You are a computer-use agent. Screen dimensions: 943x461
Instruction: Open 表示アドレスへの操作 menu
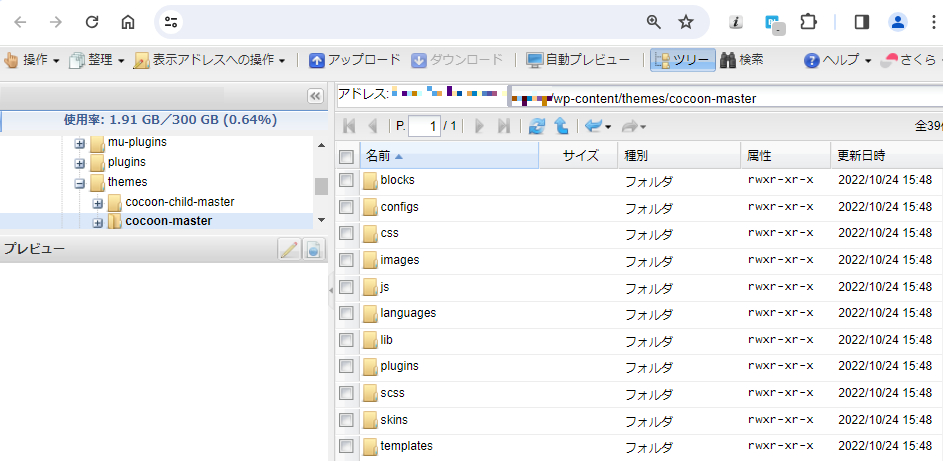point(210,60)
